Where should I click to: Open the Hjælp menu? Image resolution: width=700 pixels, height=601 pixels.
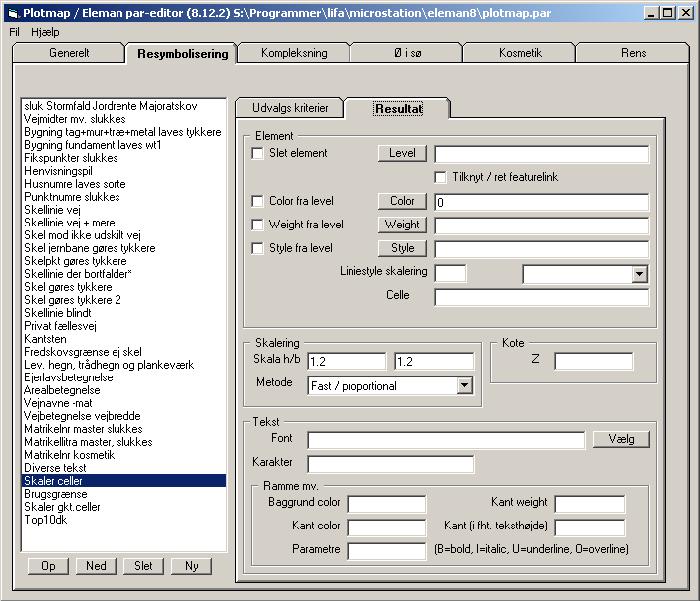pos(45,32)
